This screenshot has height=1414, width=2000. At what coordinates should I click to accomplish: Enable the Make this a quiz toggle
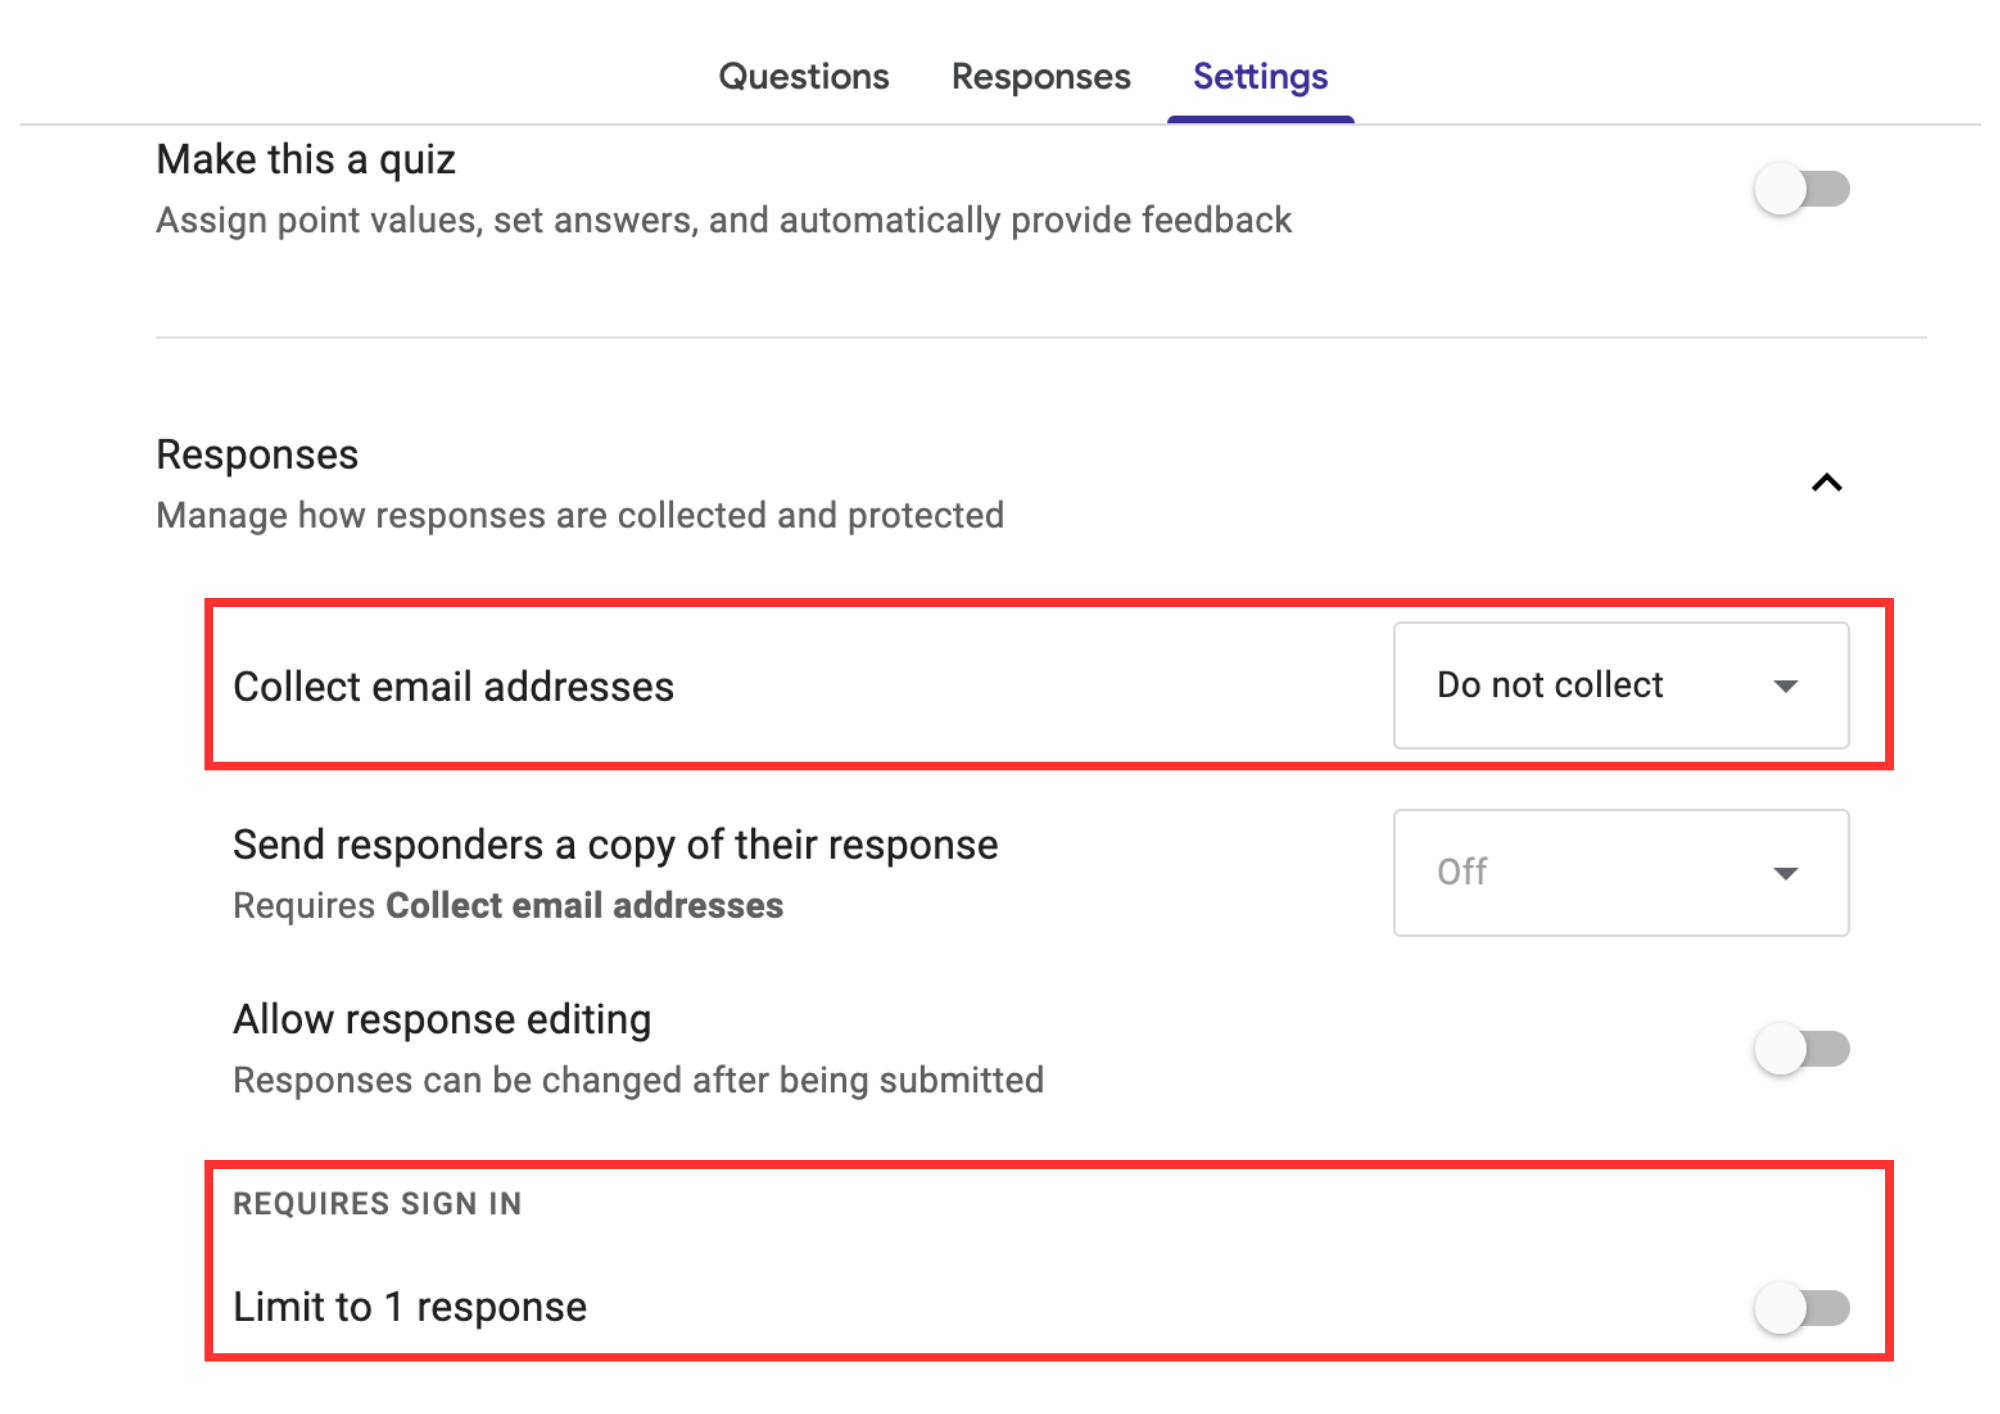1802,189
